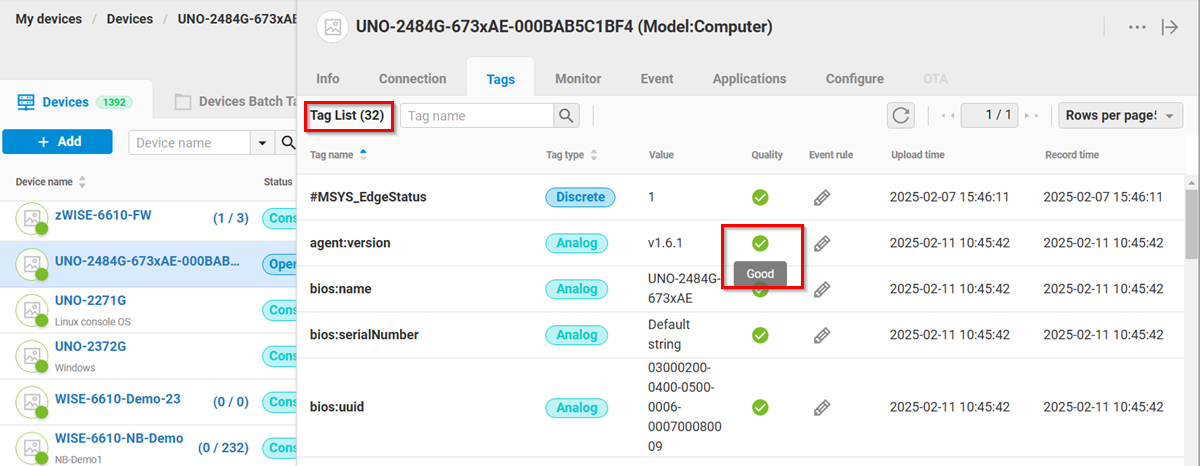Edit event rule for #MSYS_EdgeStatus tag
The height and width of the screenshot is (466, 1200).
(x=822, y=197)
